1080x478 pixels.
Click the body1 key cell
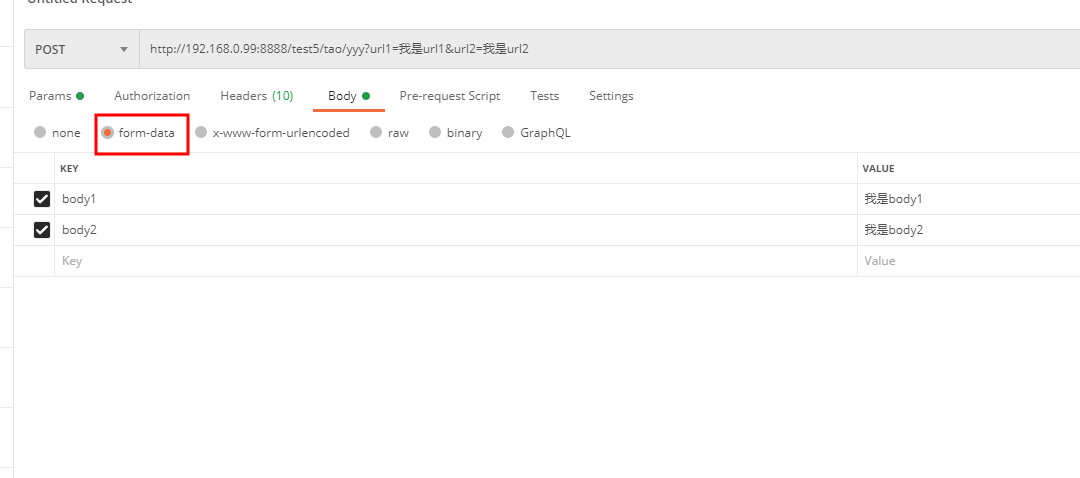[x=456, y=199]
